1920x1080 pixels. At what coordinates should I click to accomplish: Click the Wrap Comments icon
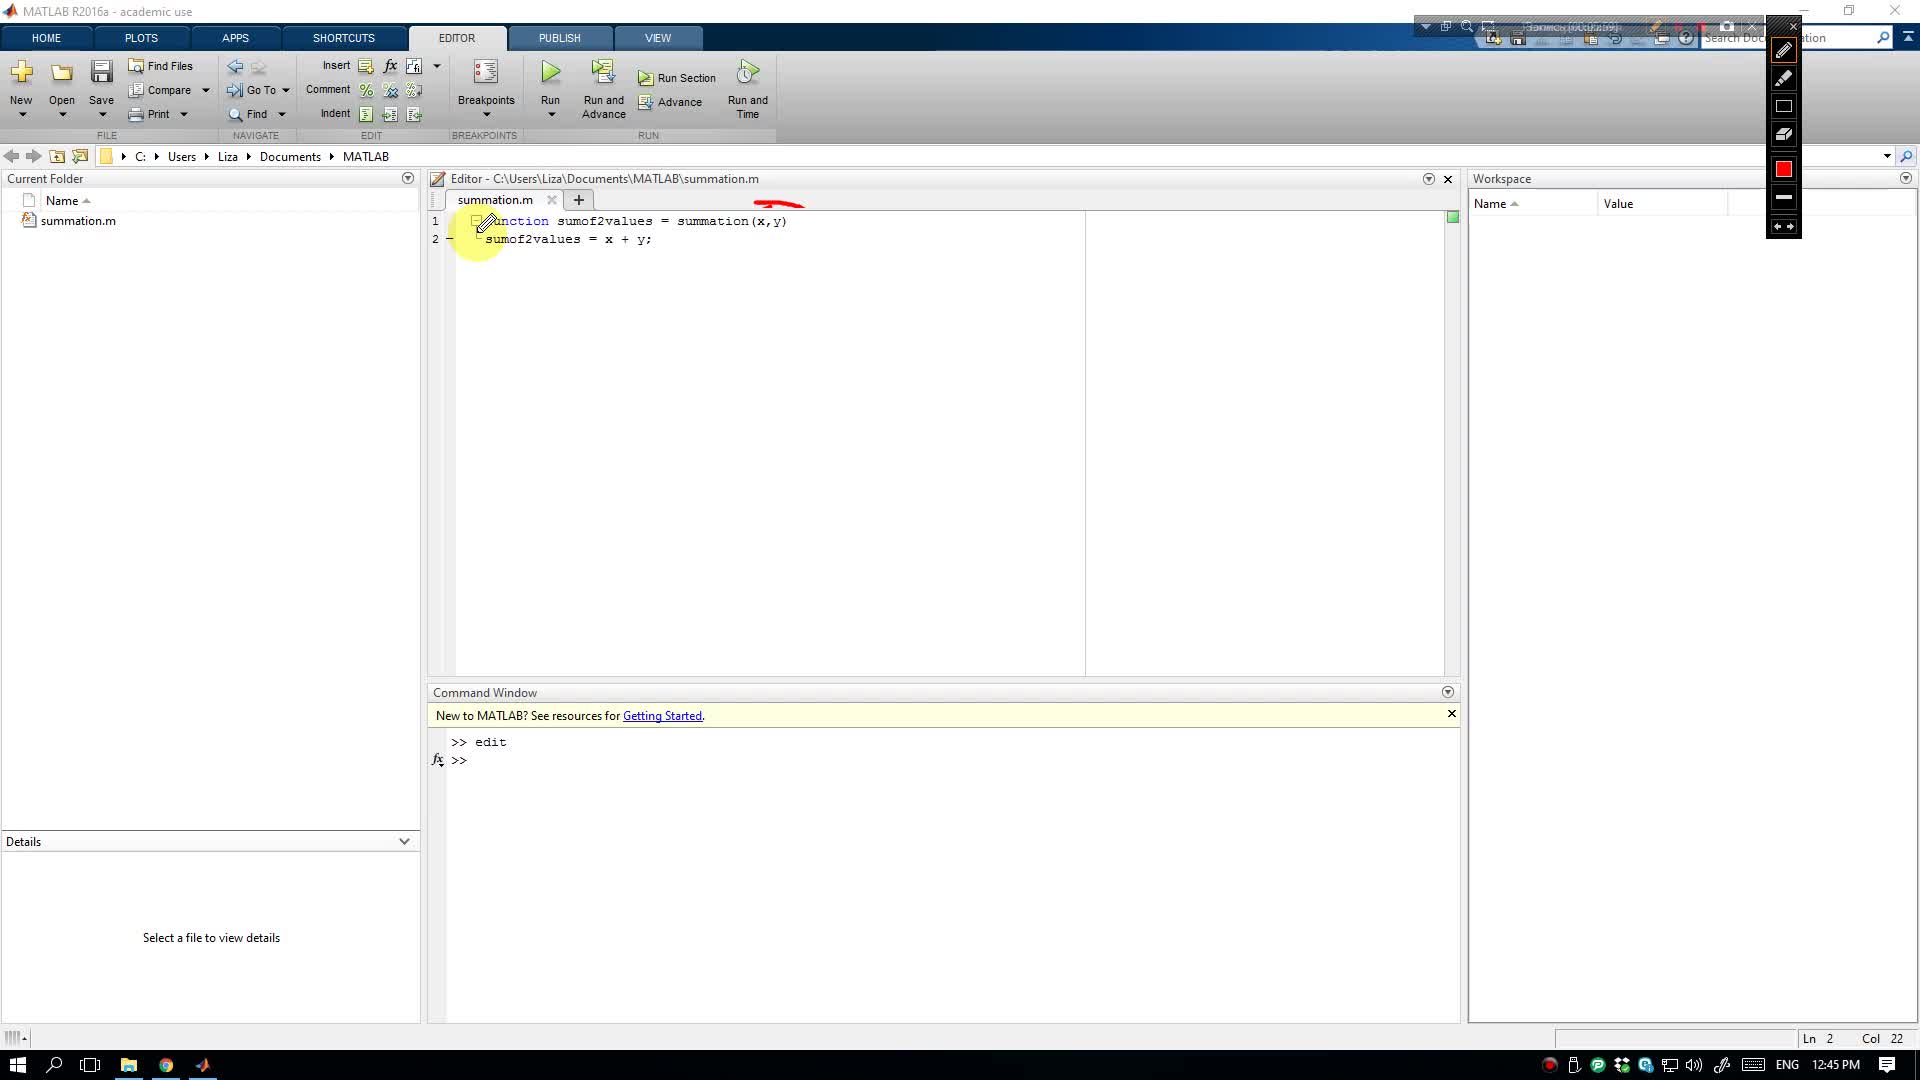414,90
